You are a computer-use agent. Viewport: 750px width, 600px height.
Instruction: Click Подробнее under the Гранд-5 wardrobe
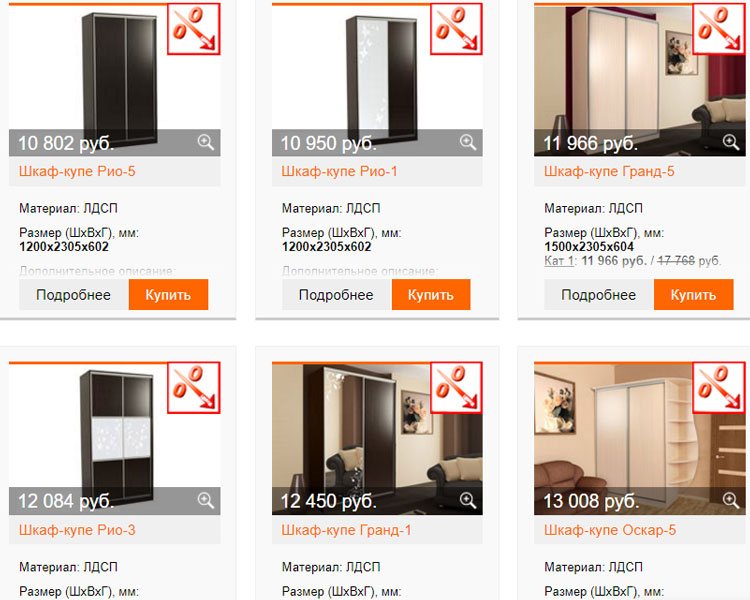599,295
